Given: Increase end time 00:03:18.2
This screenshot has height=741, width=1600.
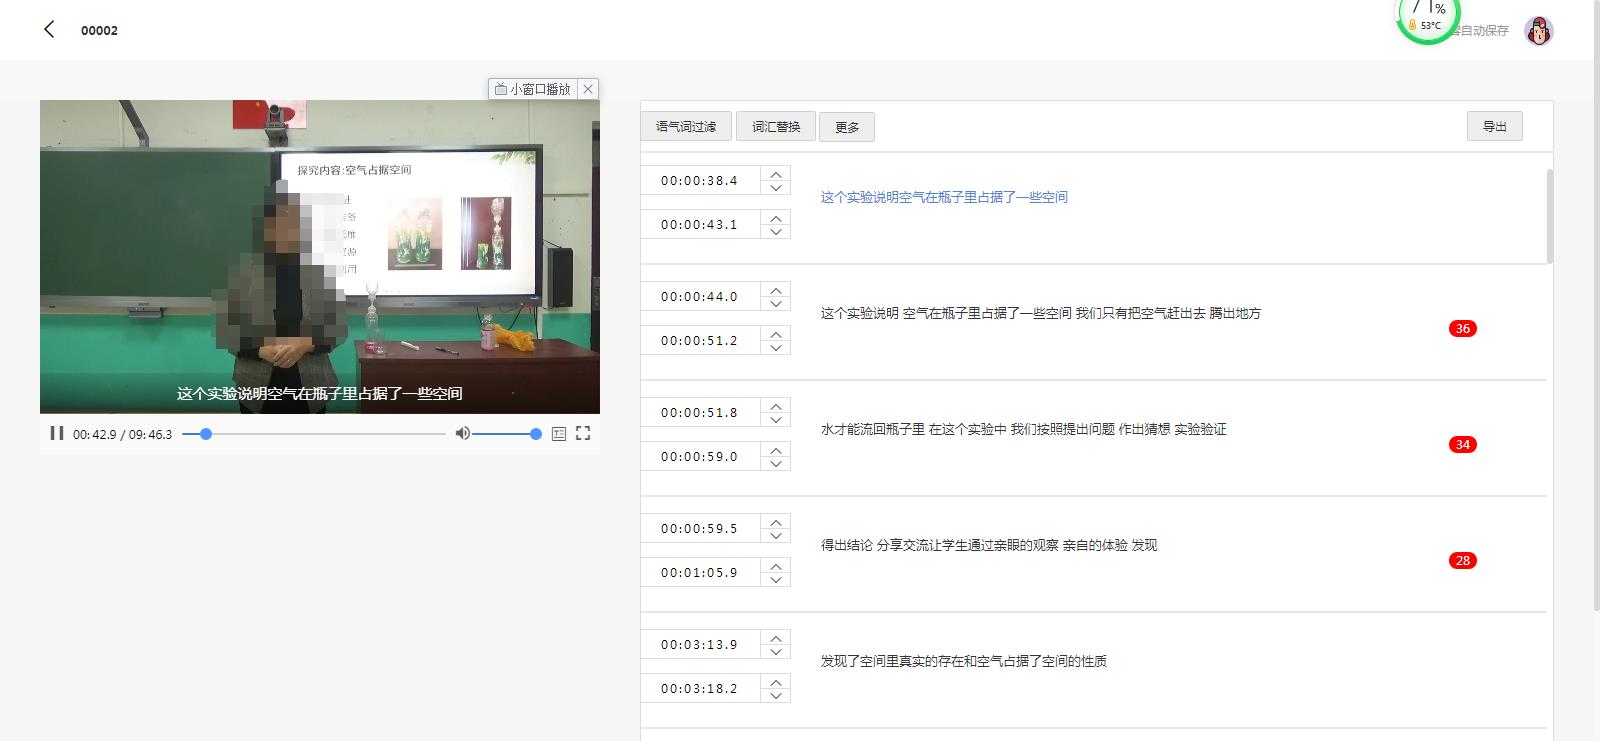Looking at the screenshot, I should pos(776,681).
